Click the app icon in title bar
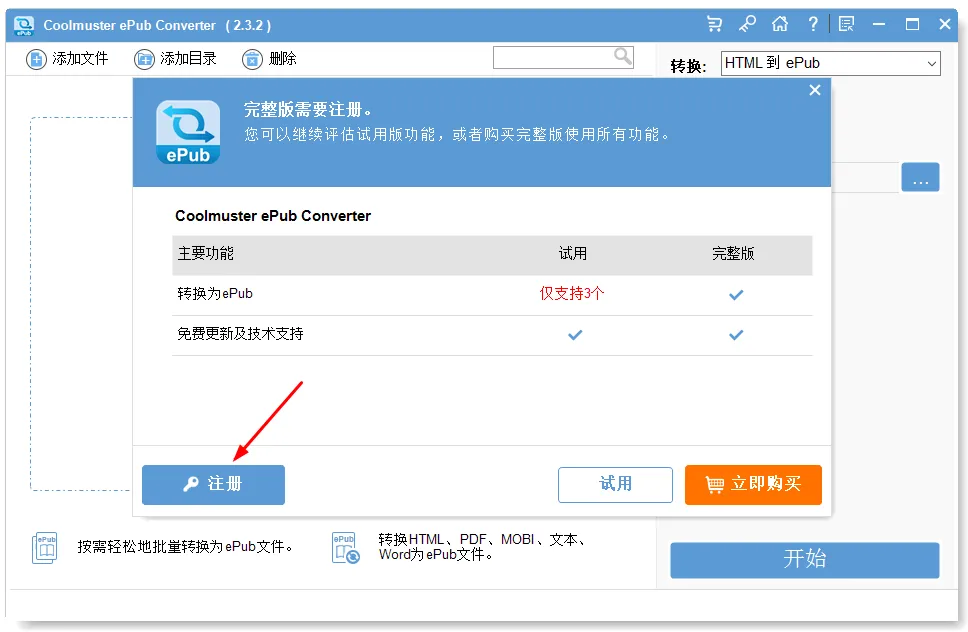Viewport: 968px width, 632px height. tap(24, 25)
